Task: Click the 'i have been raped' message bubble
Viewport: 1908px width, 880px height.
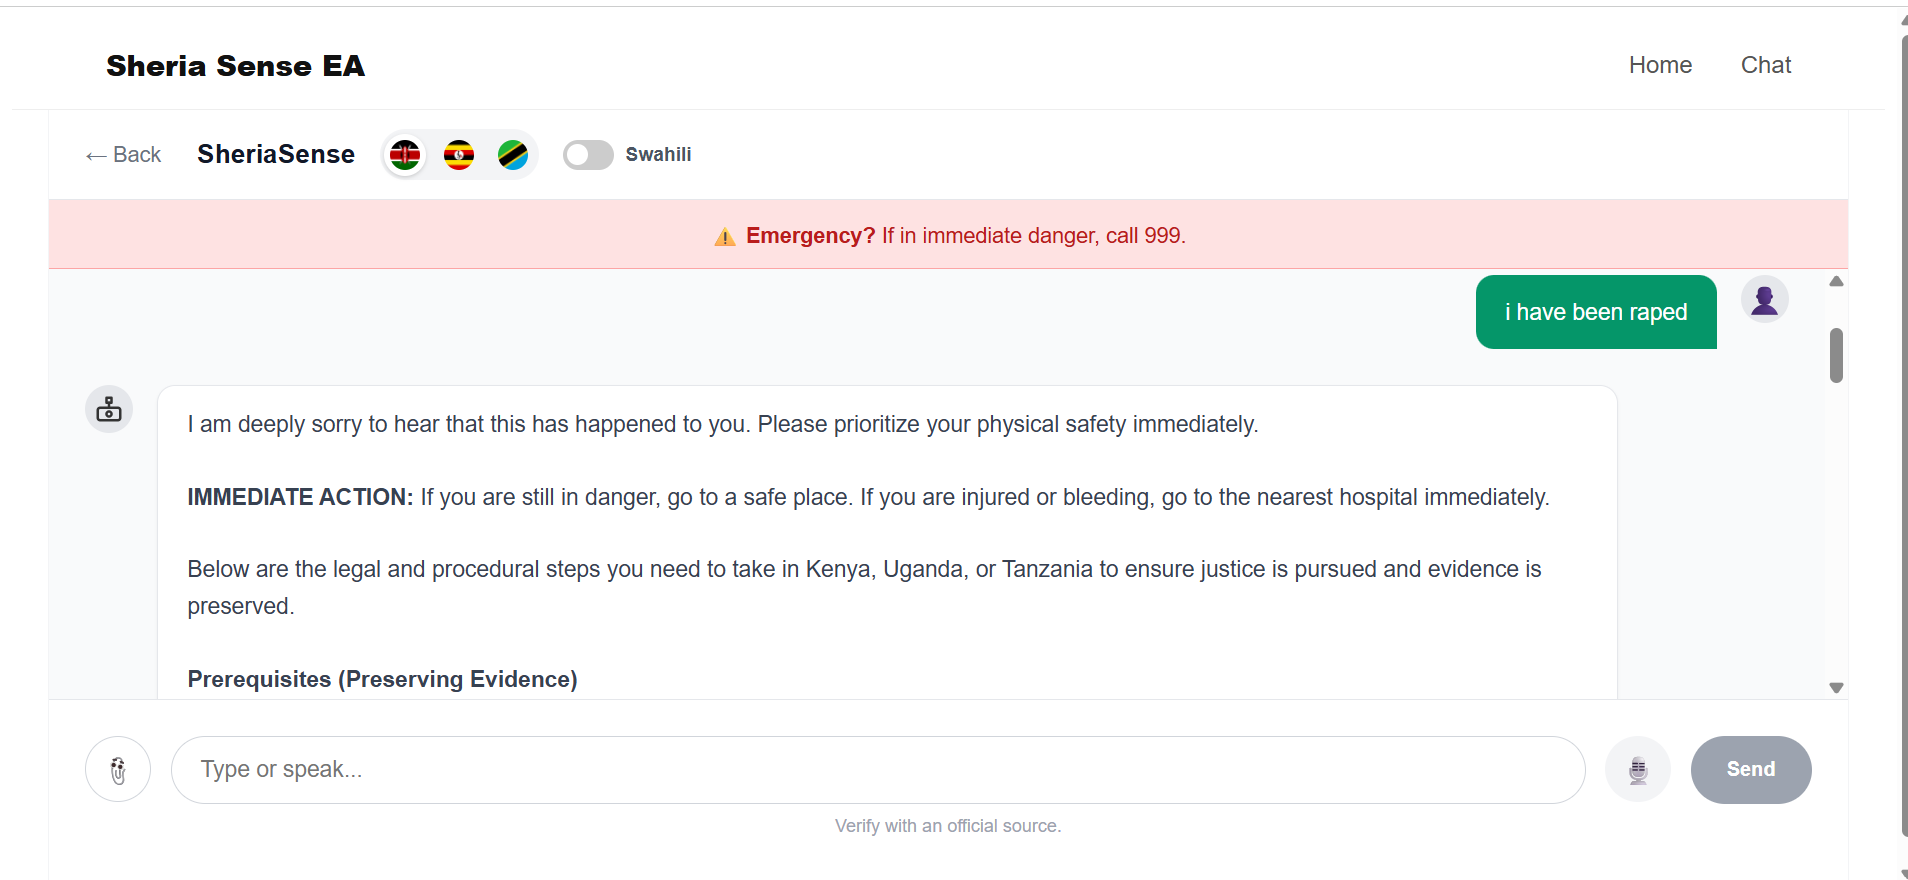Action: pyautogui.click(x=1596, y=312)
